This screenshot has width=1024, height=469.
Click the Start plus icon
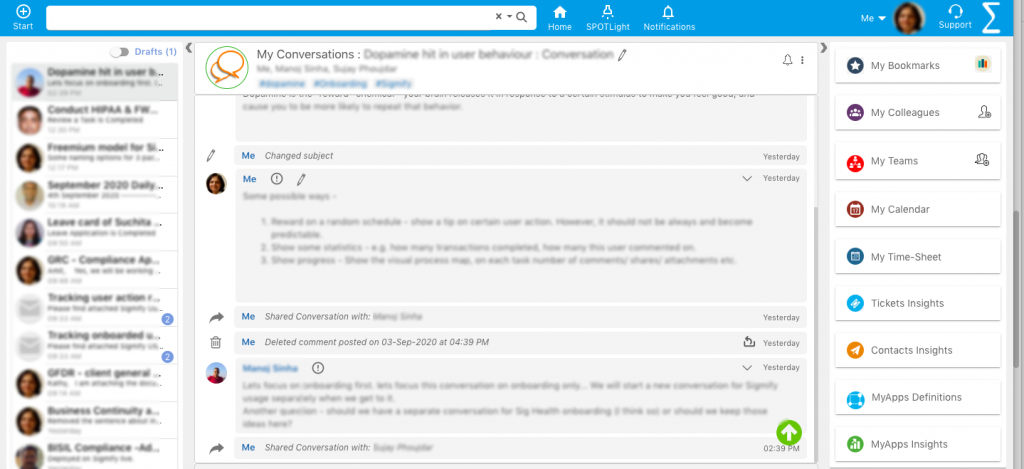pyautogui.click(x=23, y=11)
